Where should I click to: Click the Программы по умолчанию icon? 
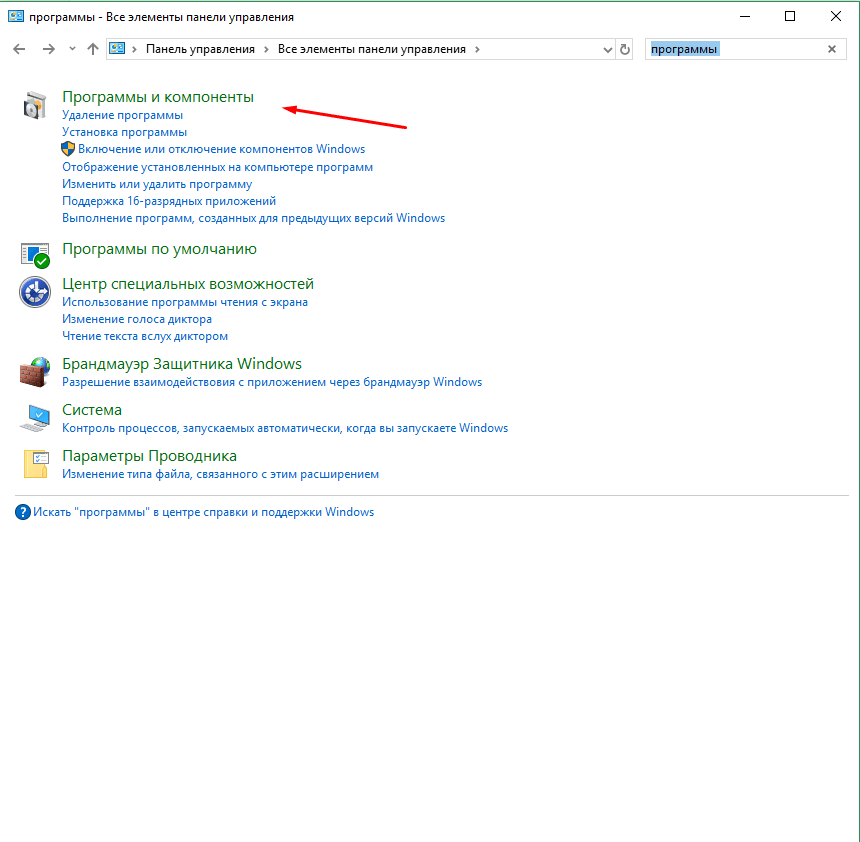[x=35, y=256]
